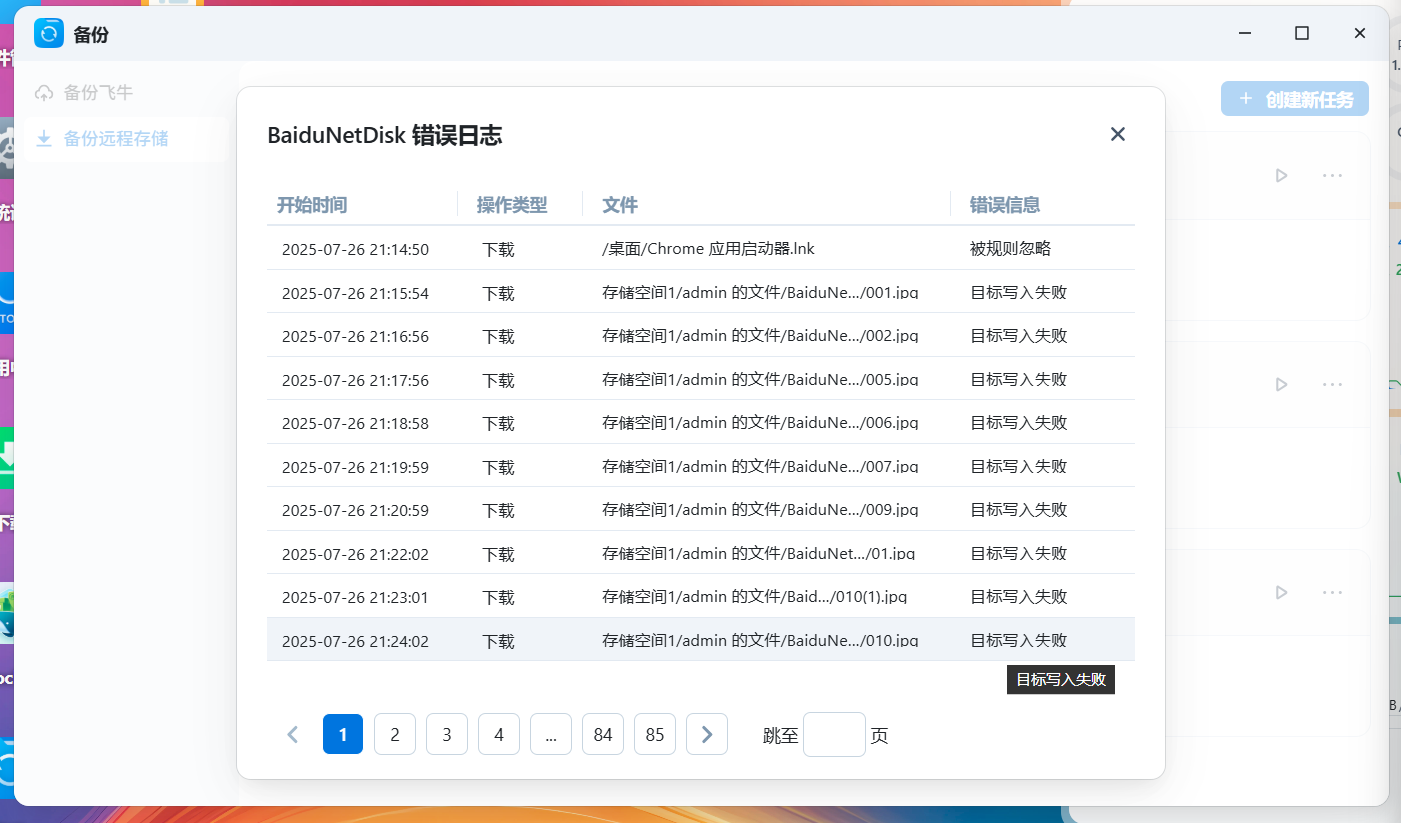Open more options for third backup task
This screenshot has height=823, width=1401.
click(x=1332, y=592)
